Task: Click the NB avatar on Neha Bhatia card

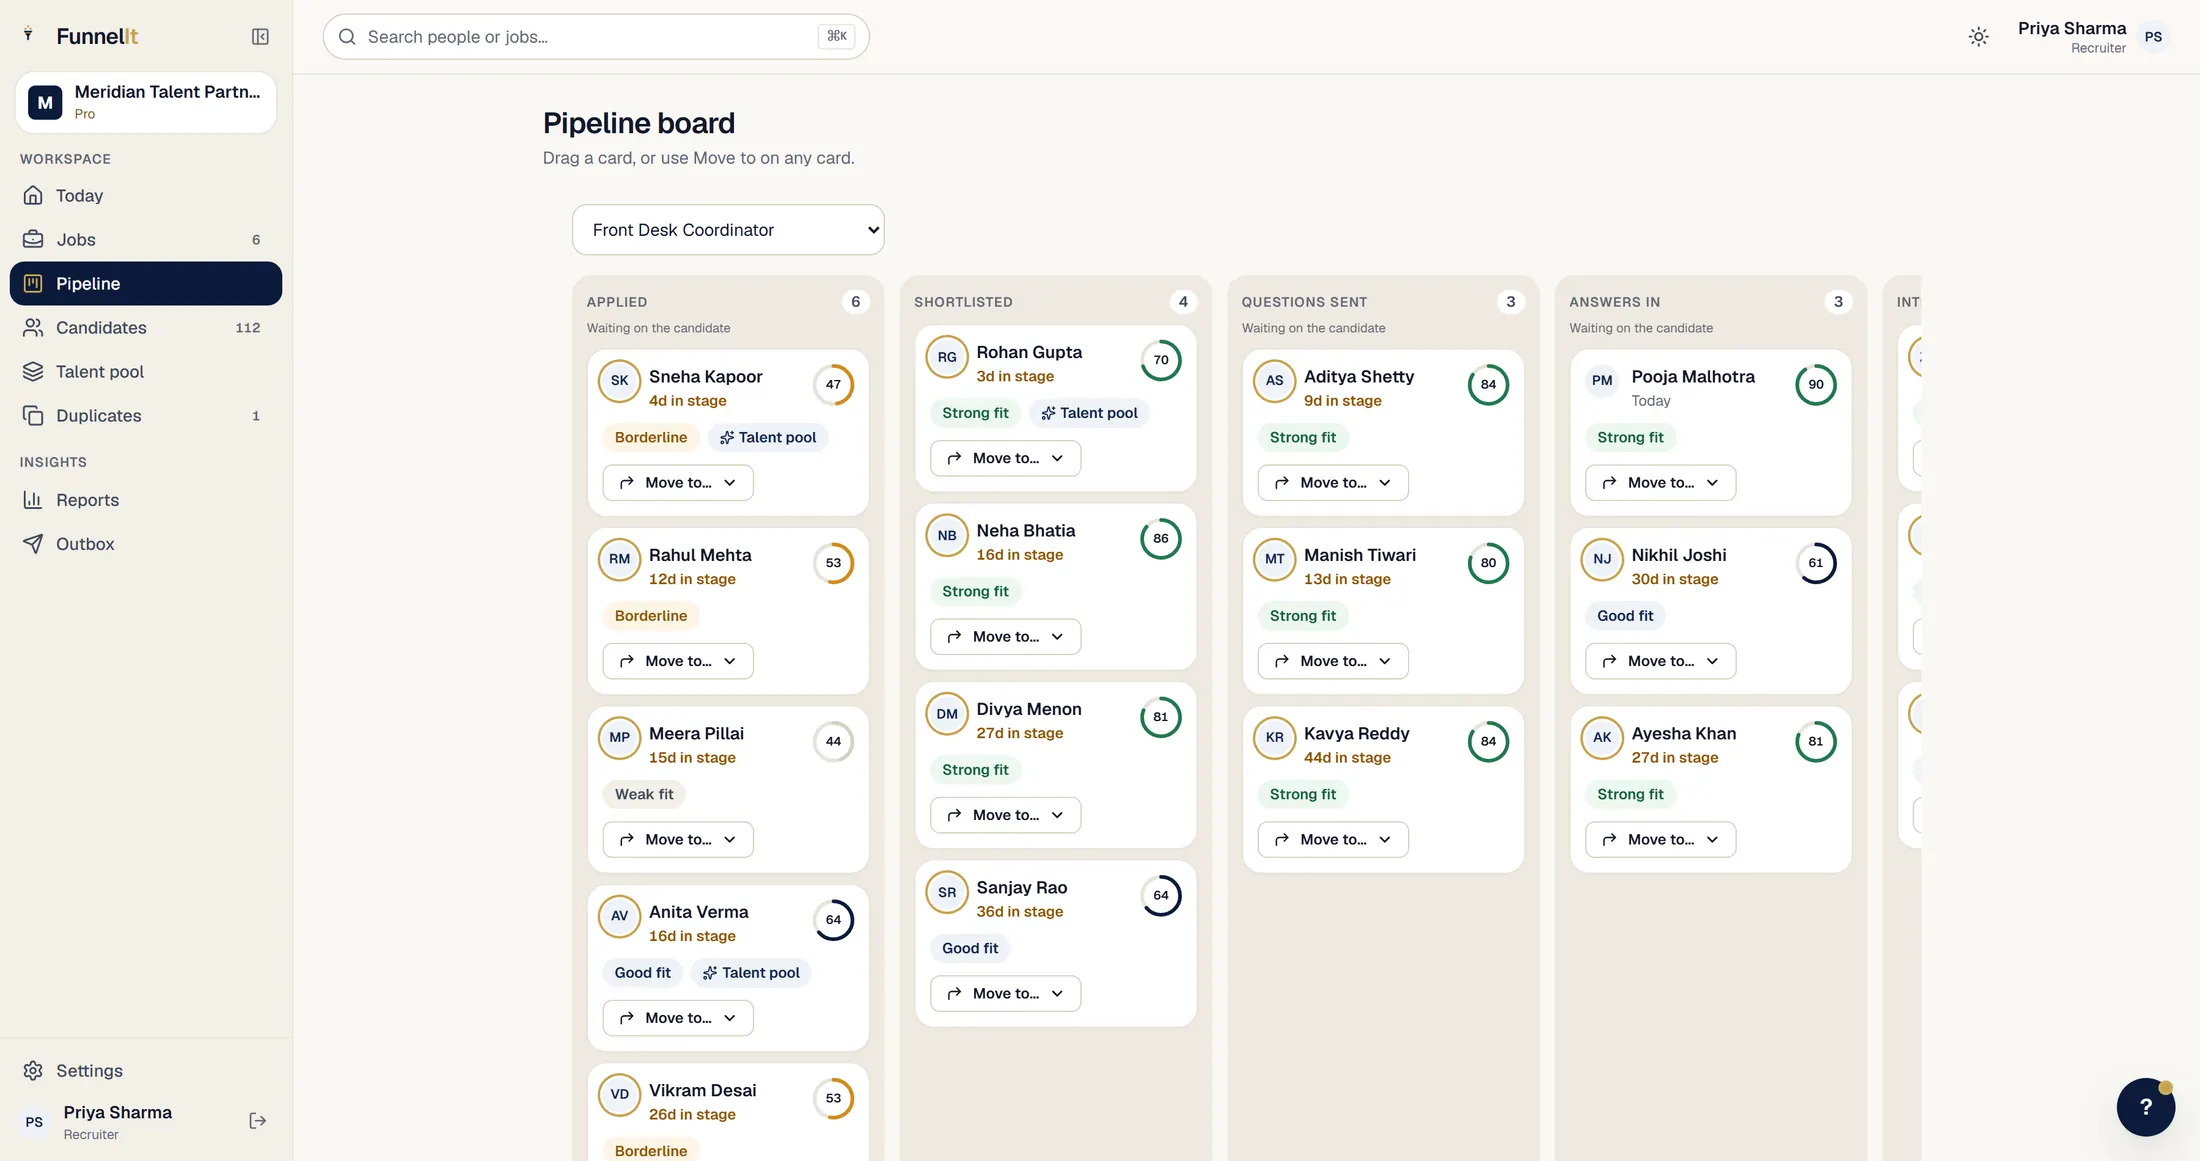Action: click(947, 536)
